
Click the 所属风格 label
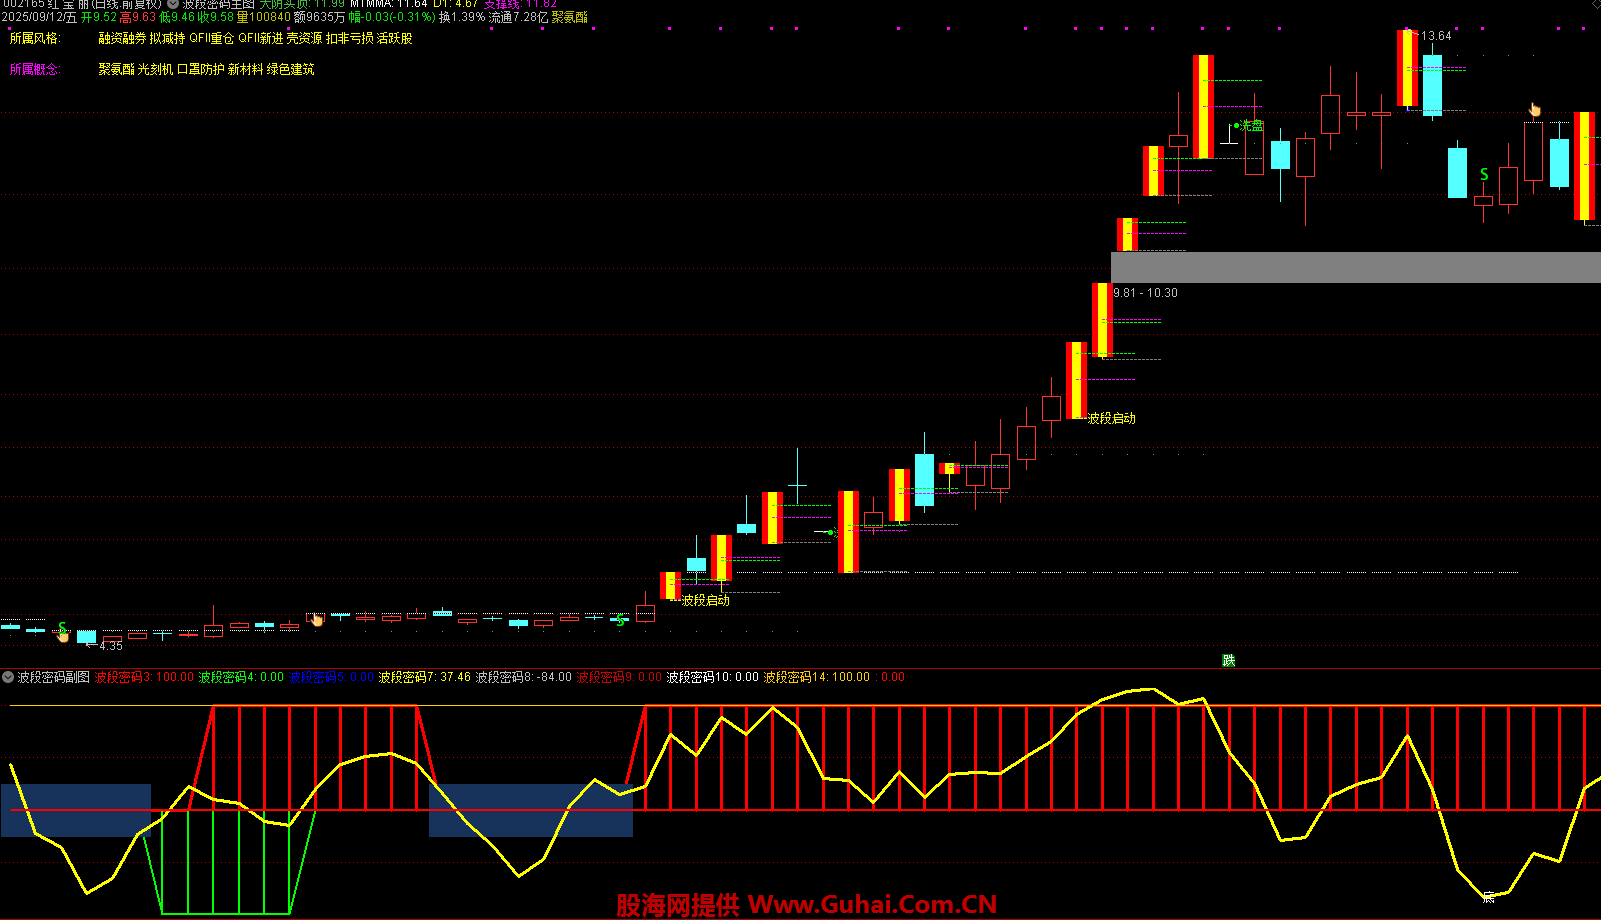35,38
